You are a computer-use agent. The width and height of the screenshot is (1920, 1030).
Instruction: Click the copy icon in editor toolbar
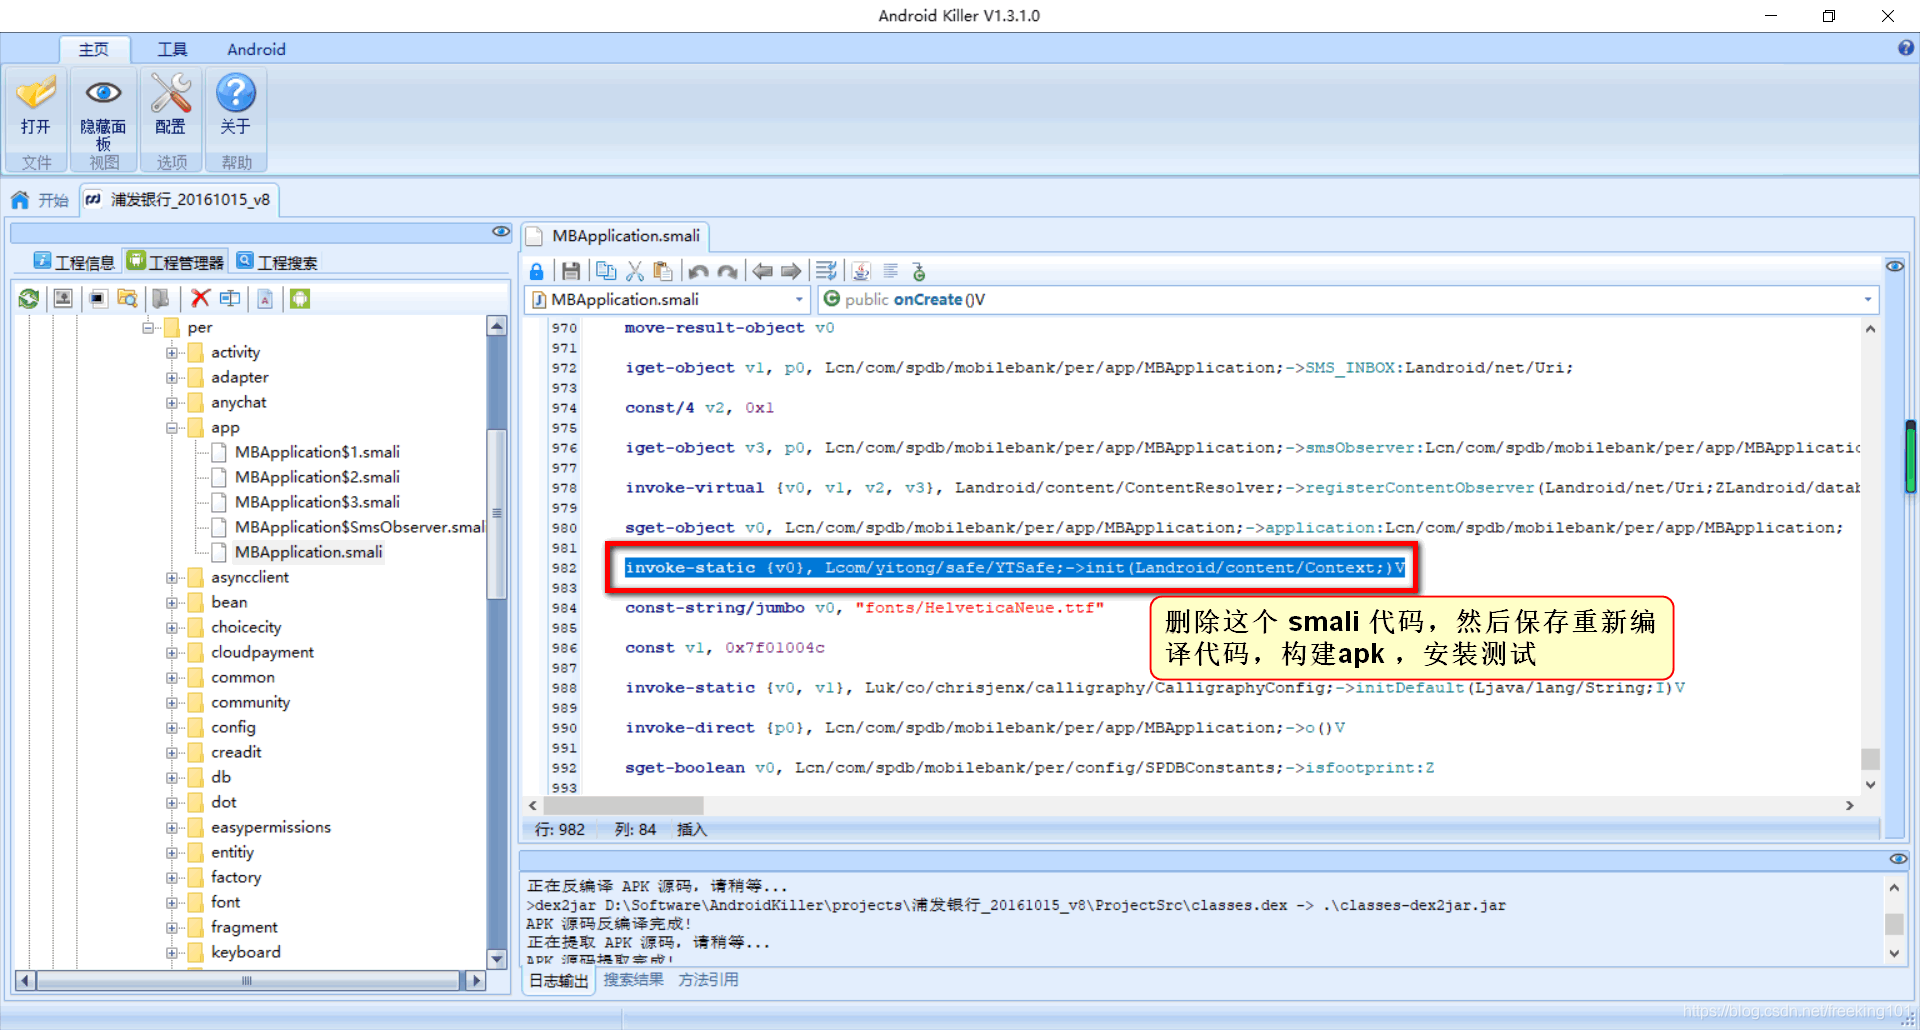click(x=606, y=271)
